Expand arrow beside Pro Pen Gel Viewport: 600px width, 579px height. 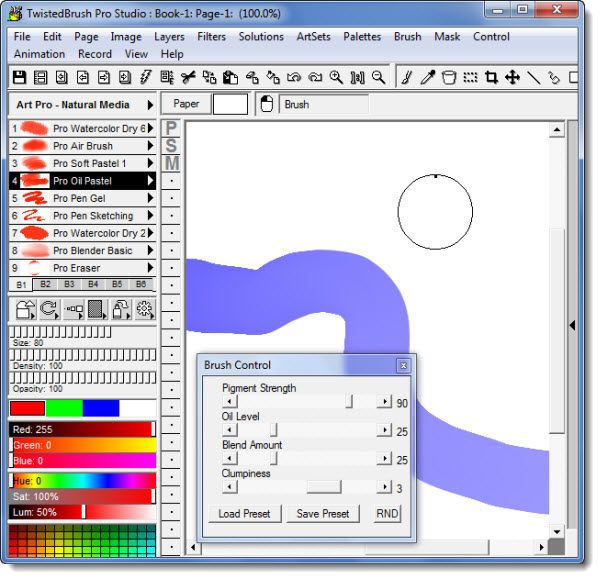pos(151,198)
